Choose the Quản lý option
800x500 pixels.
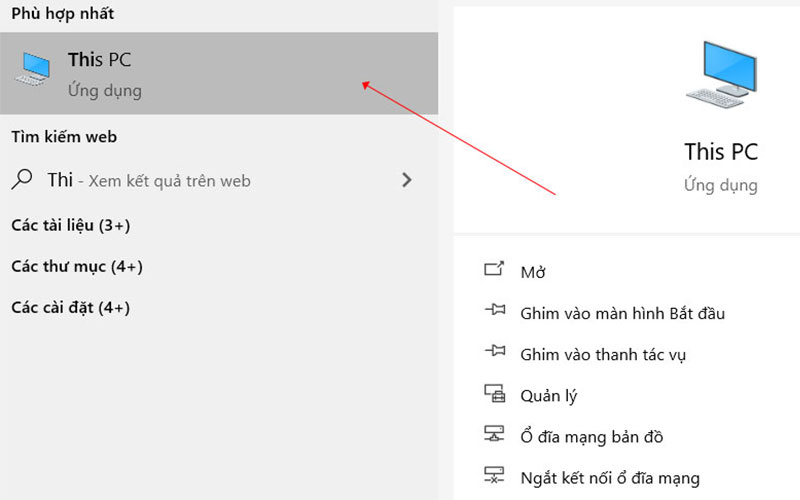(x=548, y=396)
